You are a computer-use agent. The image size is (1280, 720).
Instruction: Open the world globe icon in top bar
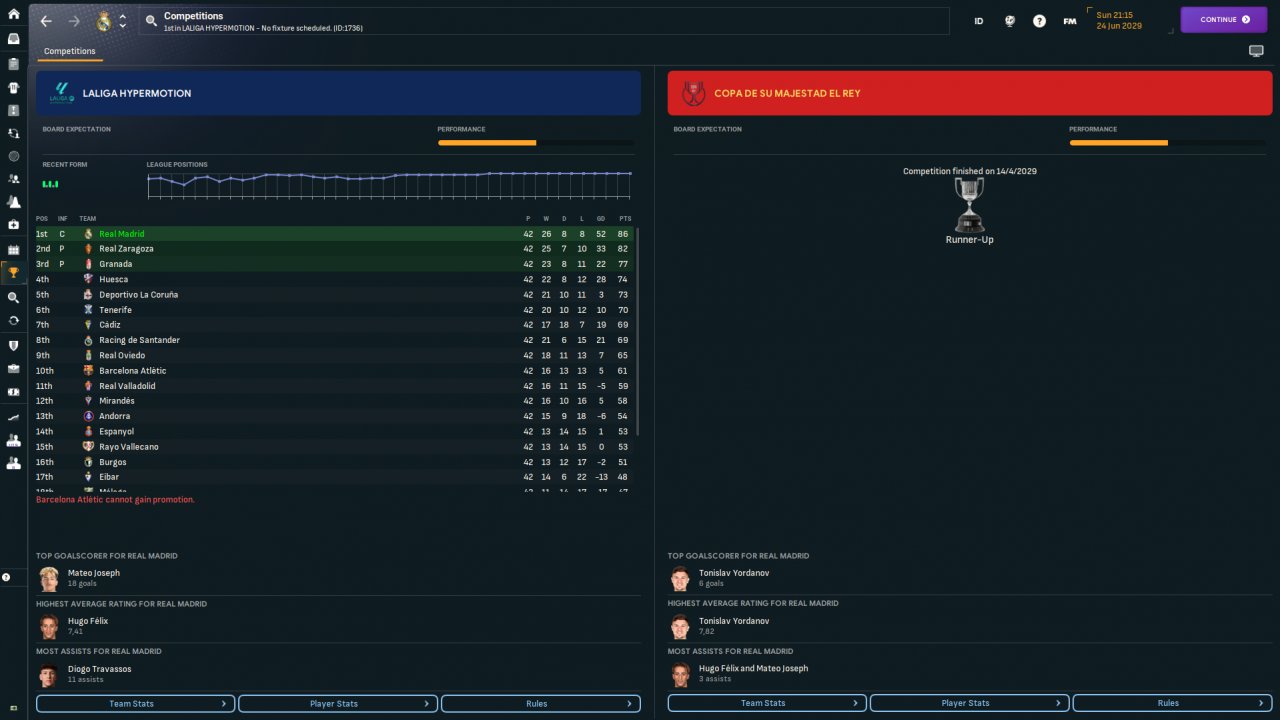[x=1010, y=21]
